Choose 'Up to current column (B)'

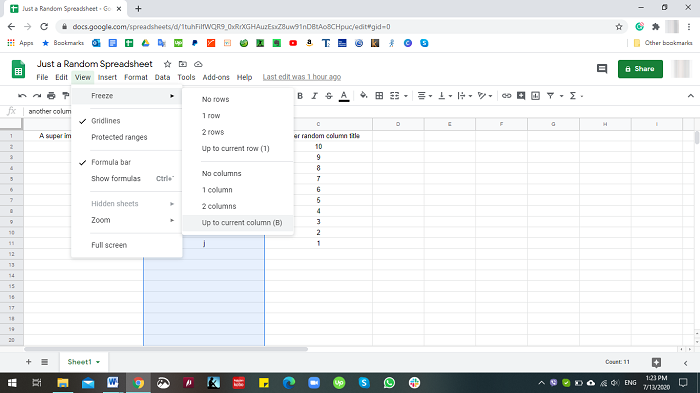[x=238, y=222]
